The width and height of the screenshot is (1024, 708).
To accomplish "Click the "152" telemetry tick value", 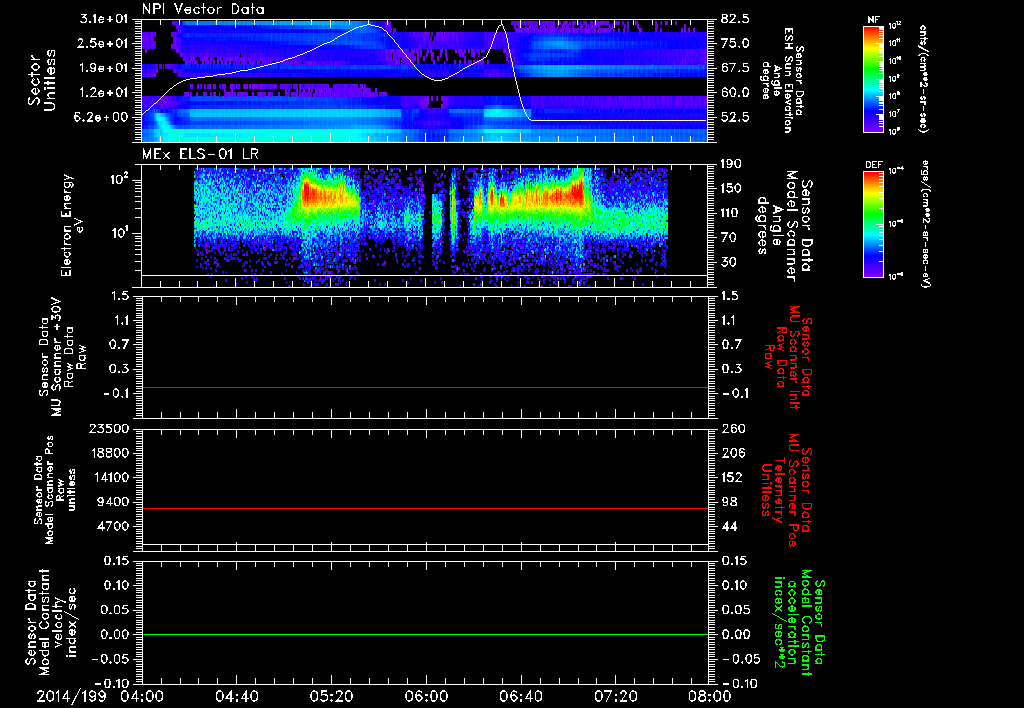I will [x=731, y=477].
